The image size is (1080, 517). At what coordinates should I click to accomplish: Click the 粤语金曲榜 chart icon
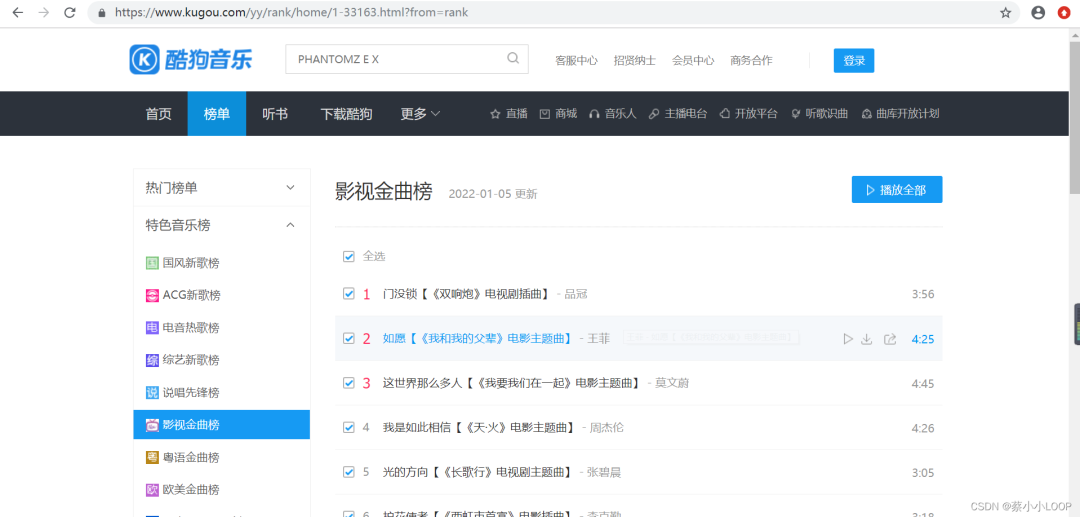(152, 457)
